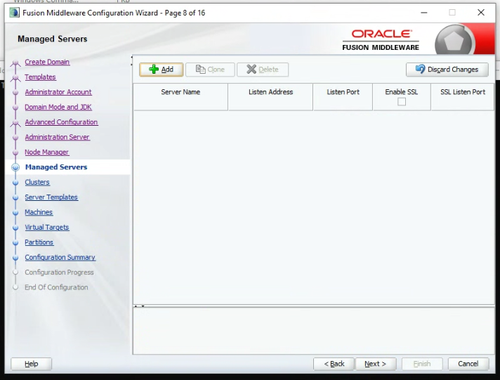500x380 pixels.
Task: Open the Virtual Targets step
Action: 47,227
